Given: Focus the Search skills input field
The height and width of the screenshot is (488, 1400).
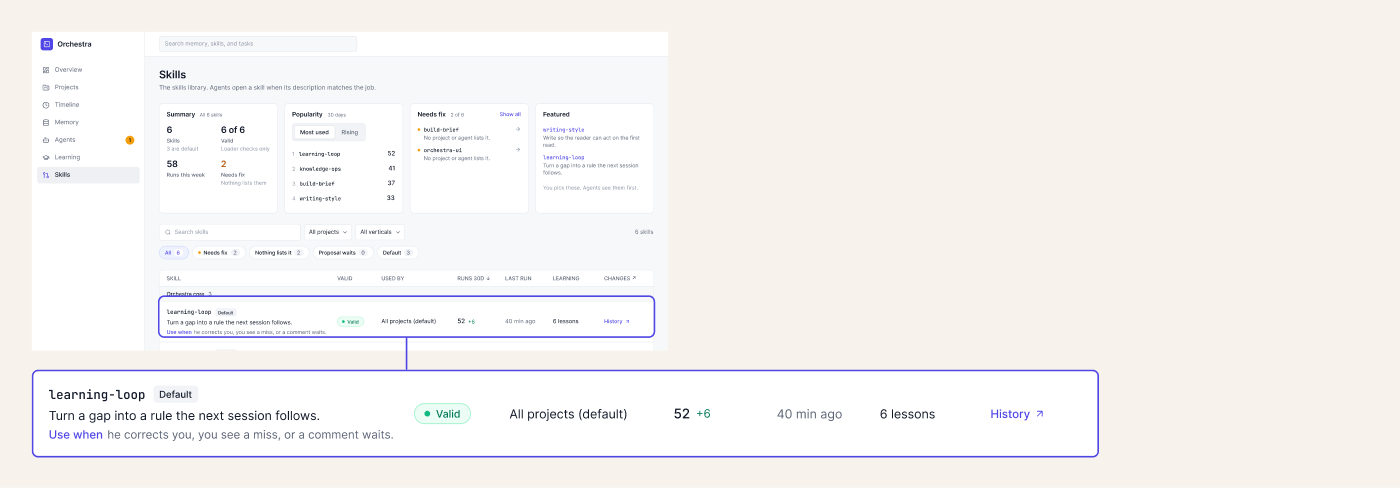Looking at the screenshot, I should pos(230,232).
